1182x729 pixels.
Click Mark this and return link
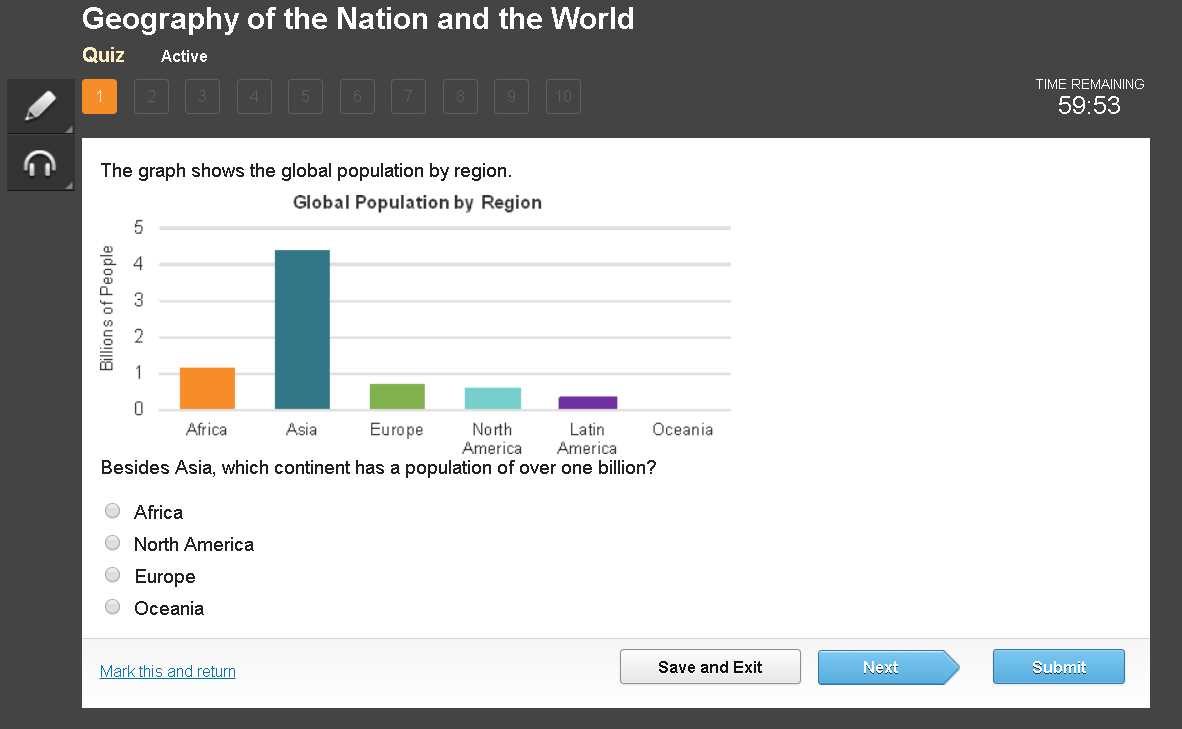[x=167, y=671]
